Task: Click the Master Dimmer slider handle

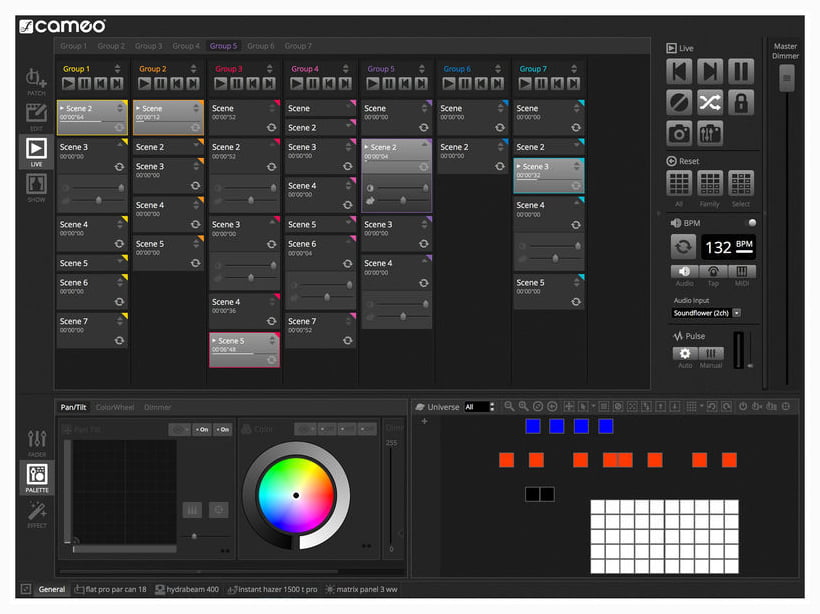Action: [786, 77]
